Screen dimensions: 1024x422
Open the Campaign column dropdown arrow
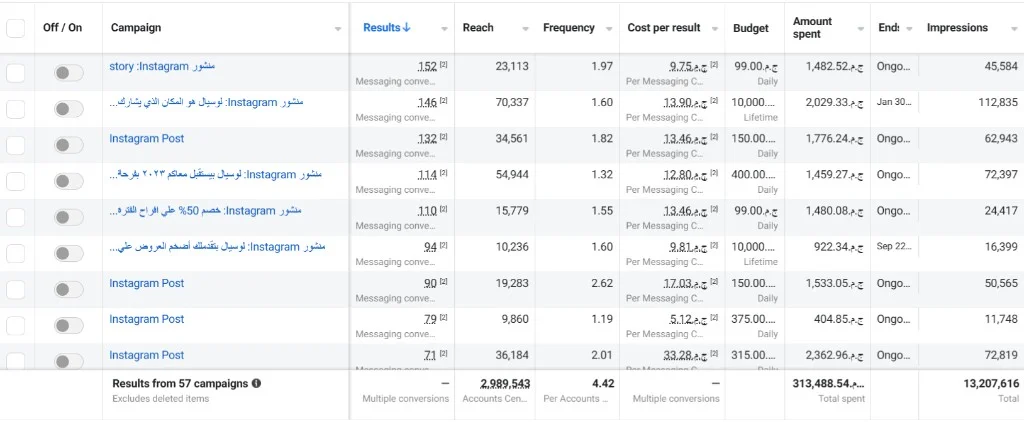338,29
